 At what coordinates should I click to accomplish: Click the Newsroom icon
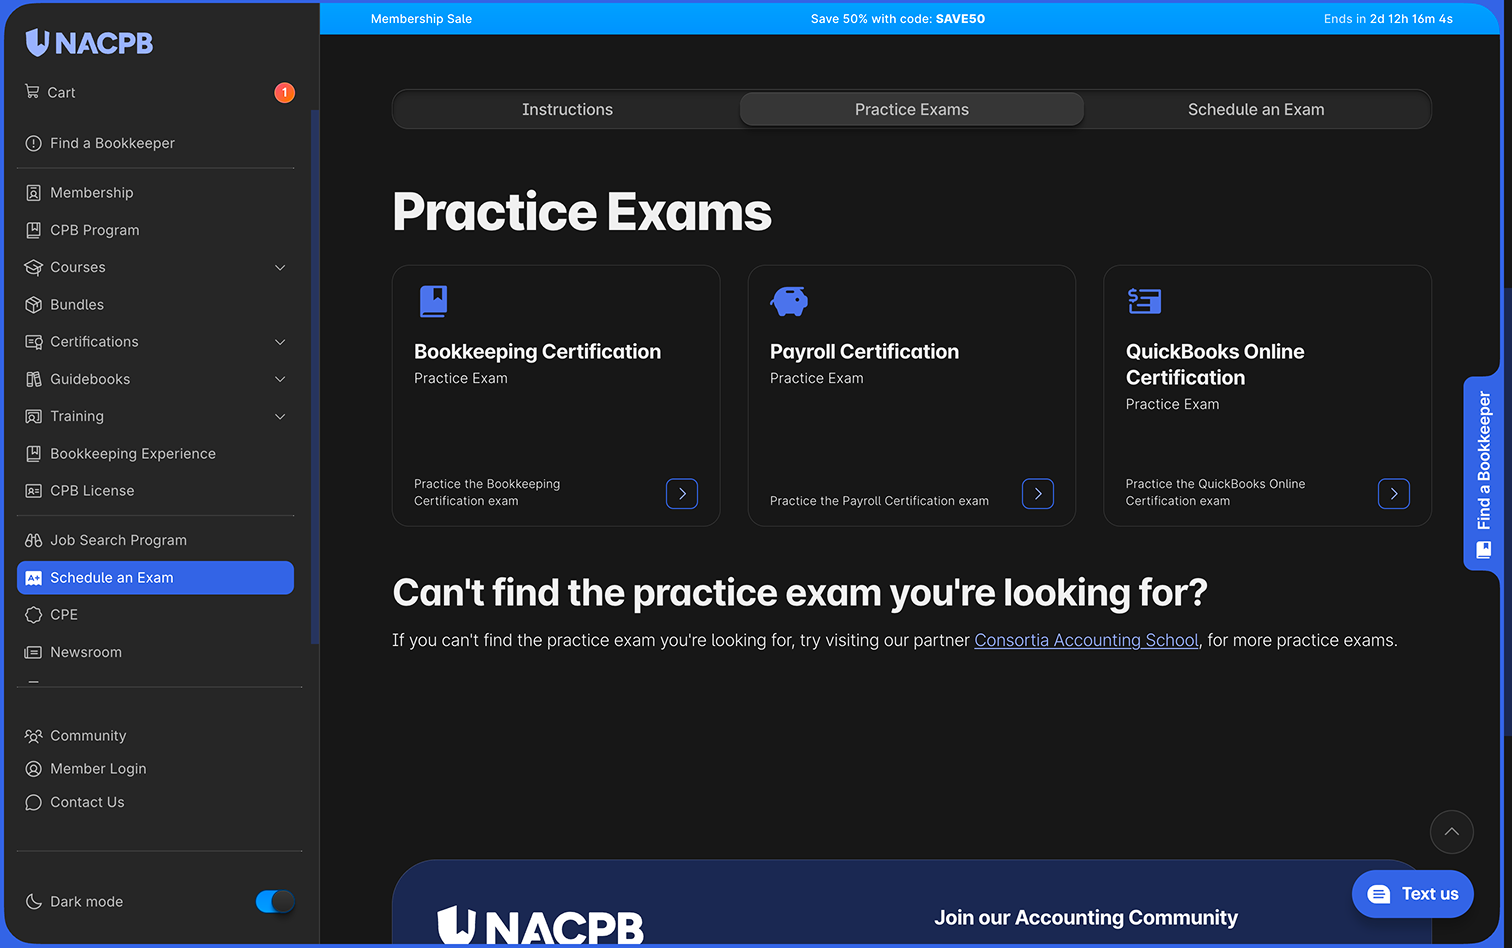pos(33,652)
